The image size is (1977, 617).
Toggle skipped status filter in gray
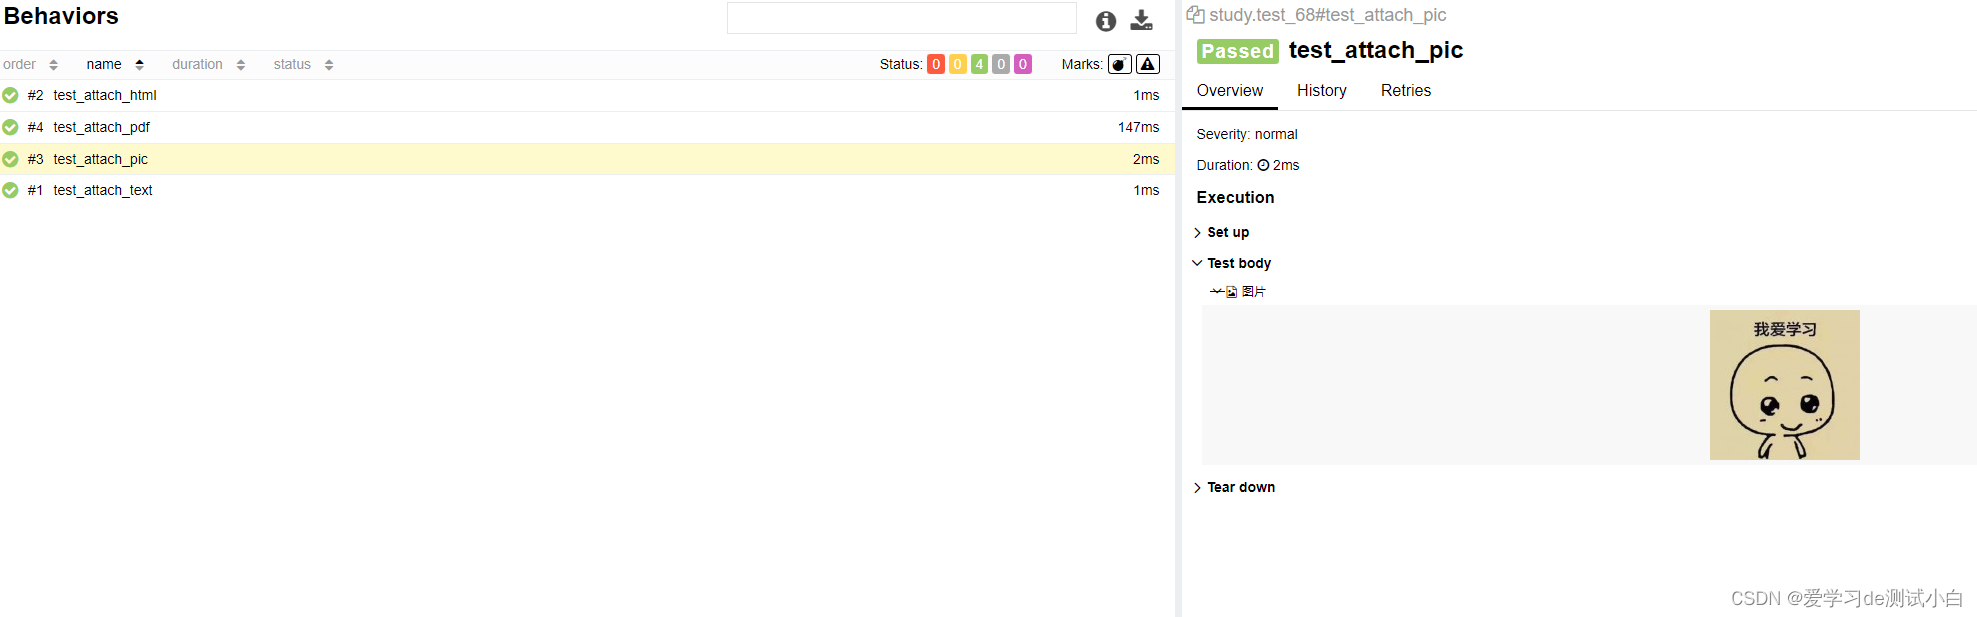pyautogui.click(x=1001, y=64)
